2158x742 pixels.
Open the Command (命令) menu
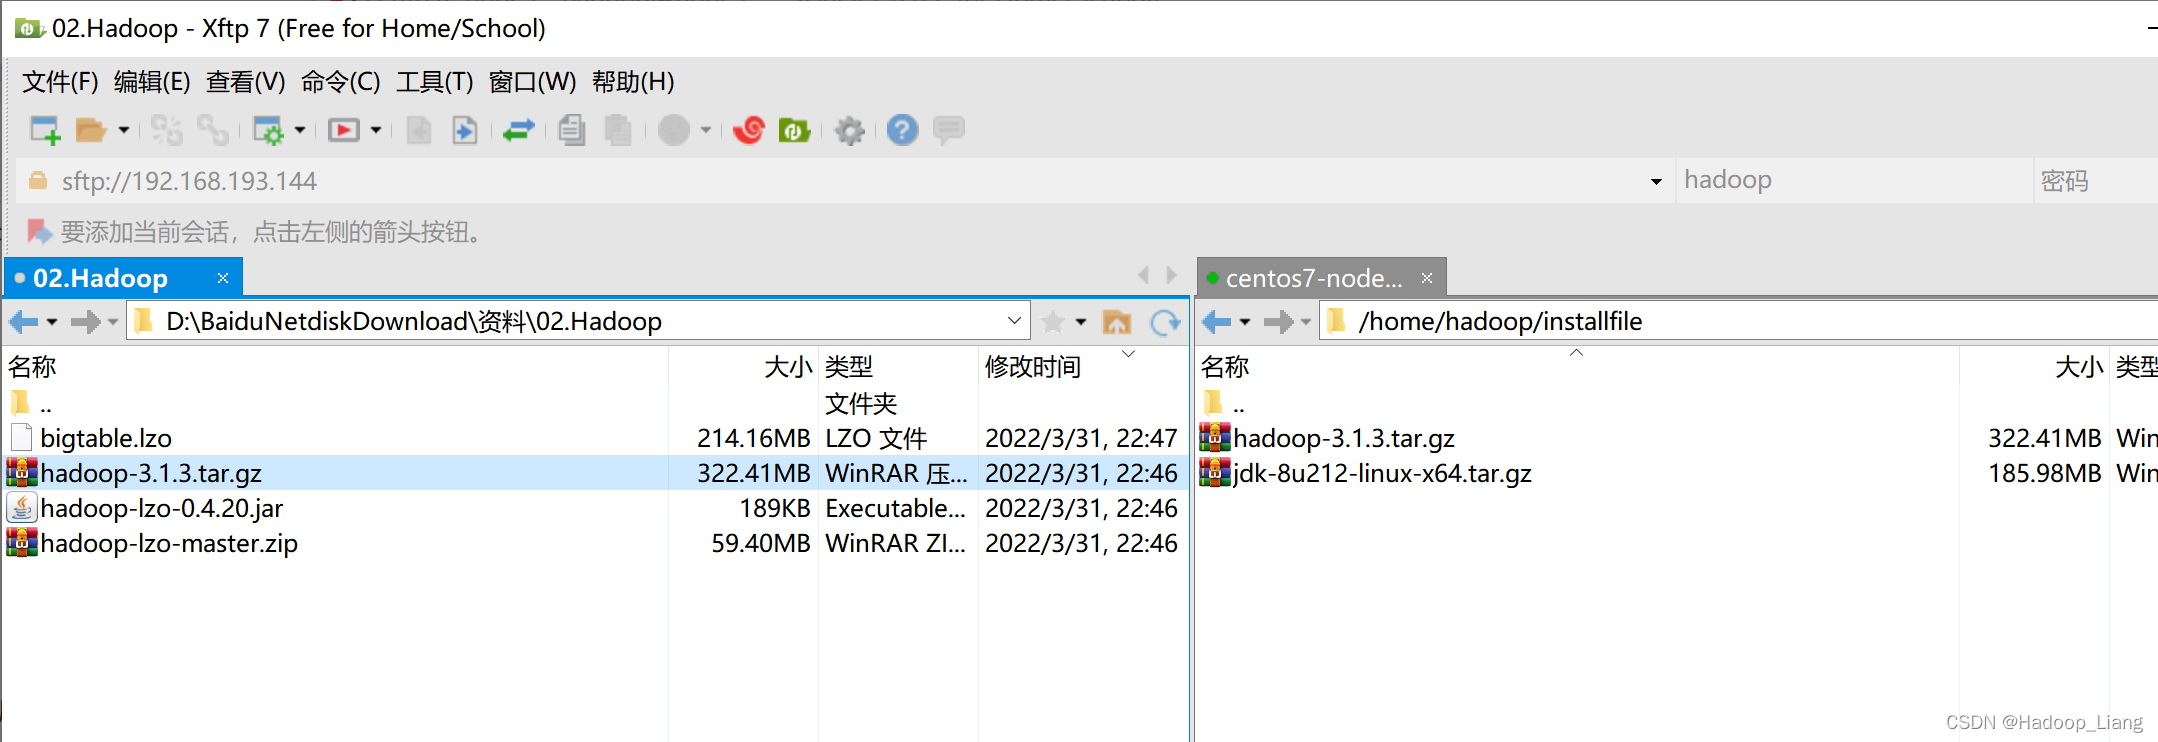click(341, 82)
